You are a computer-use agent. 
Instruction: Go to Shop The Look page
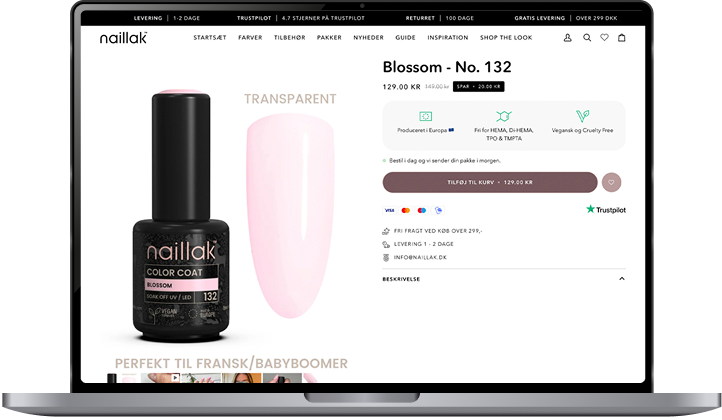(506, 38)
